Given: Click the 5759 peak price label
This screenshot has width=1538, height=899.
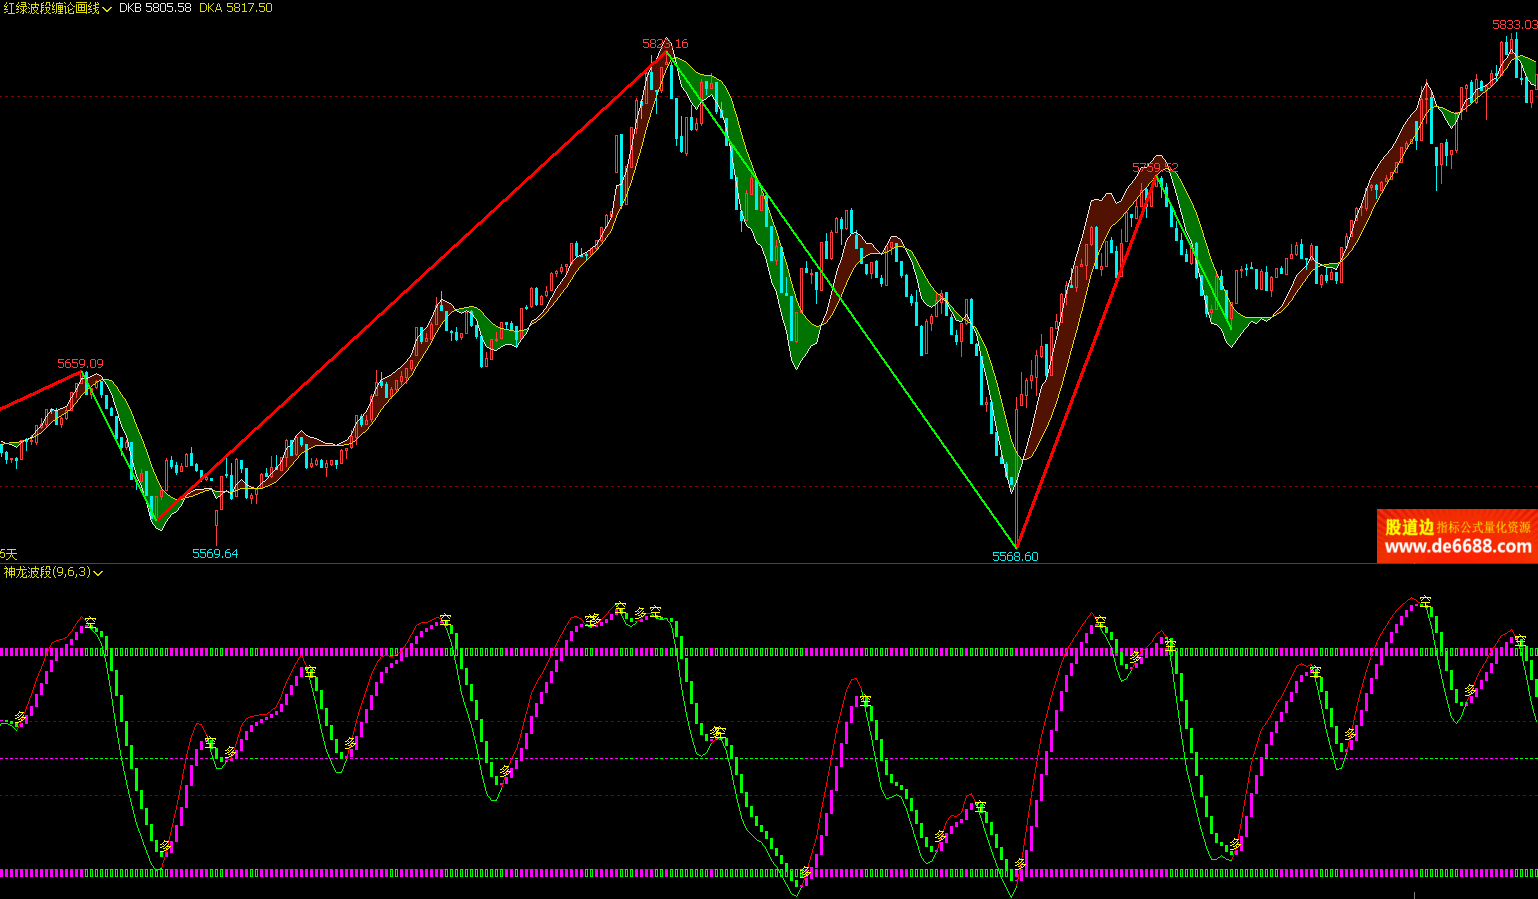Looking at the screenshot, I should tap(1154, 168).
